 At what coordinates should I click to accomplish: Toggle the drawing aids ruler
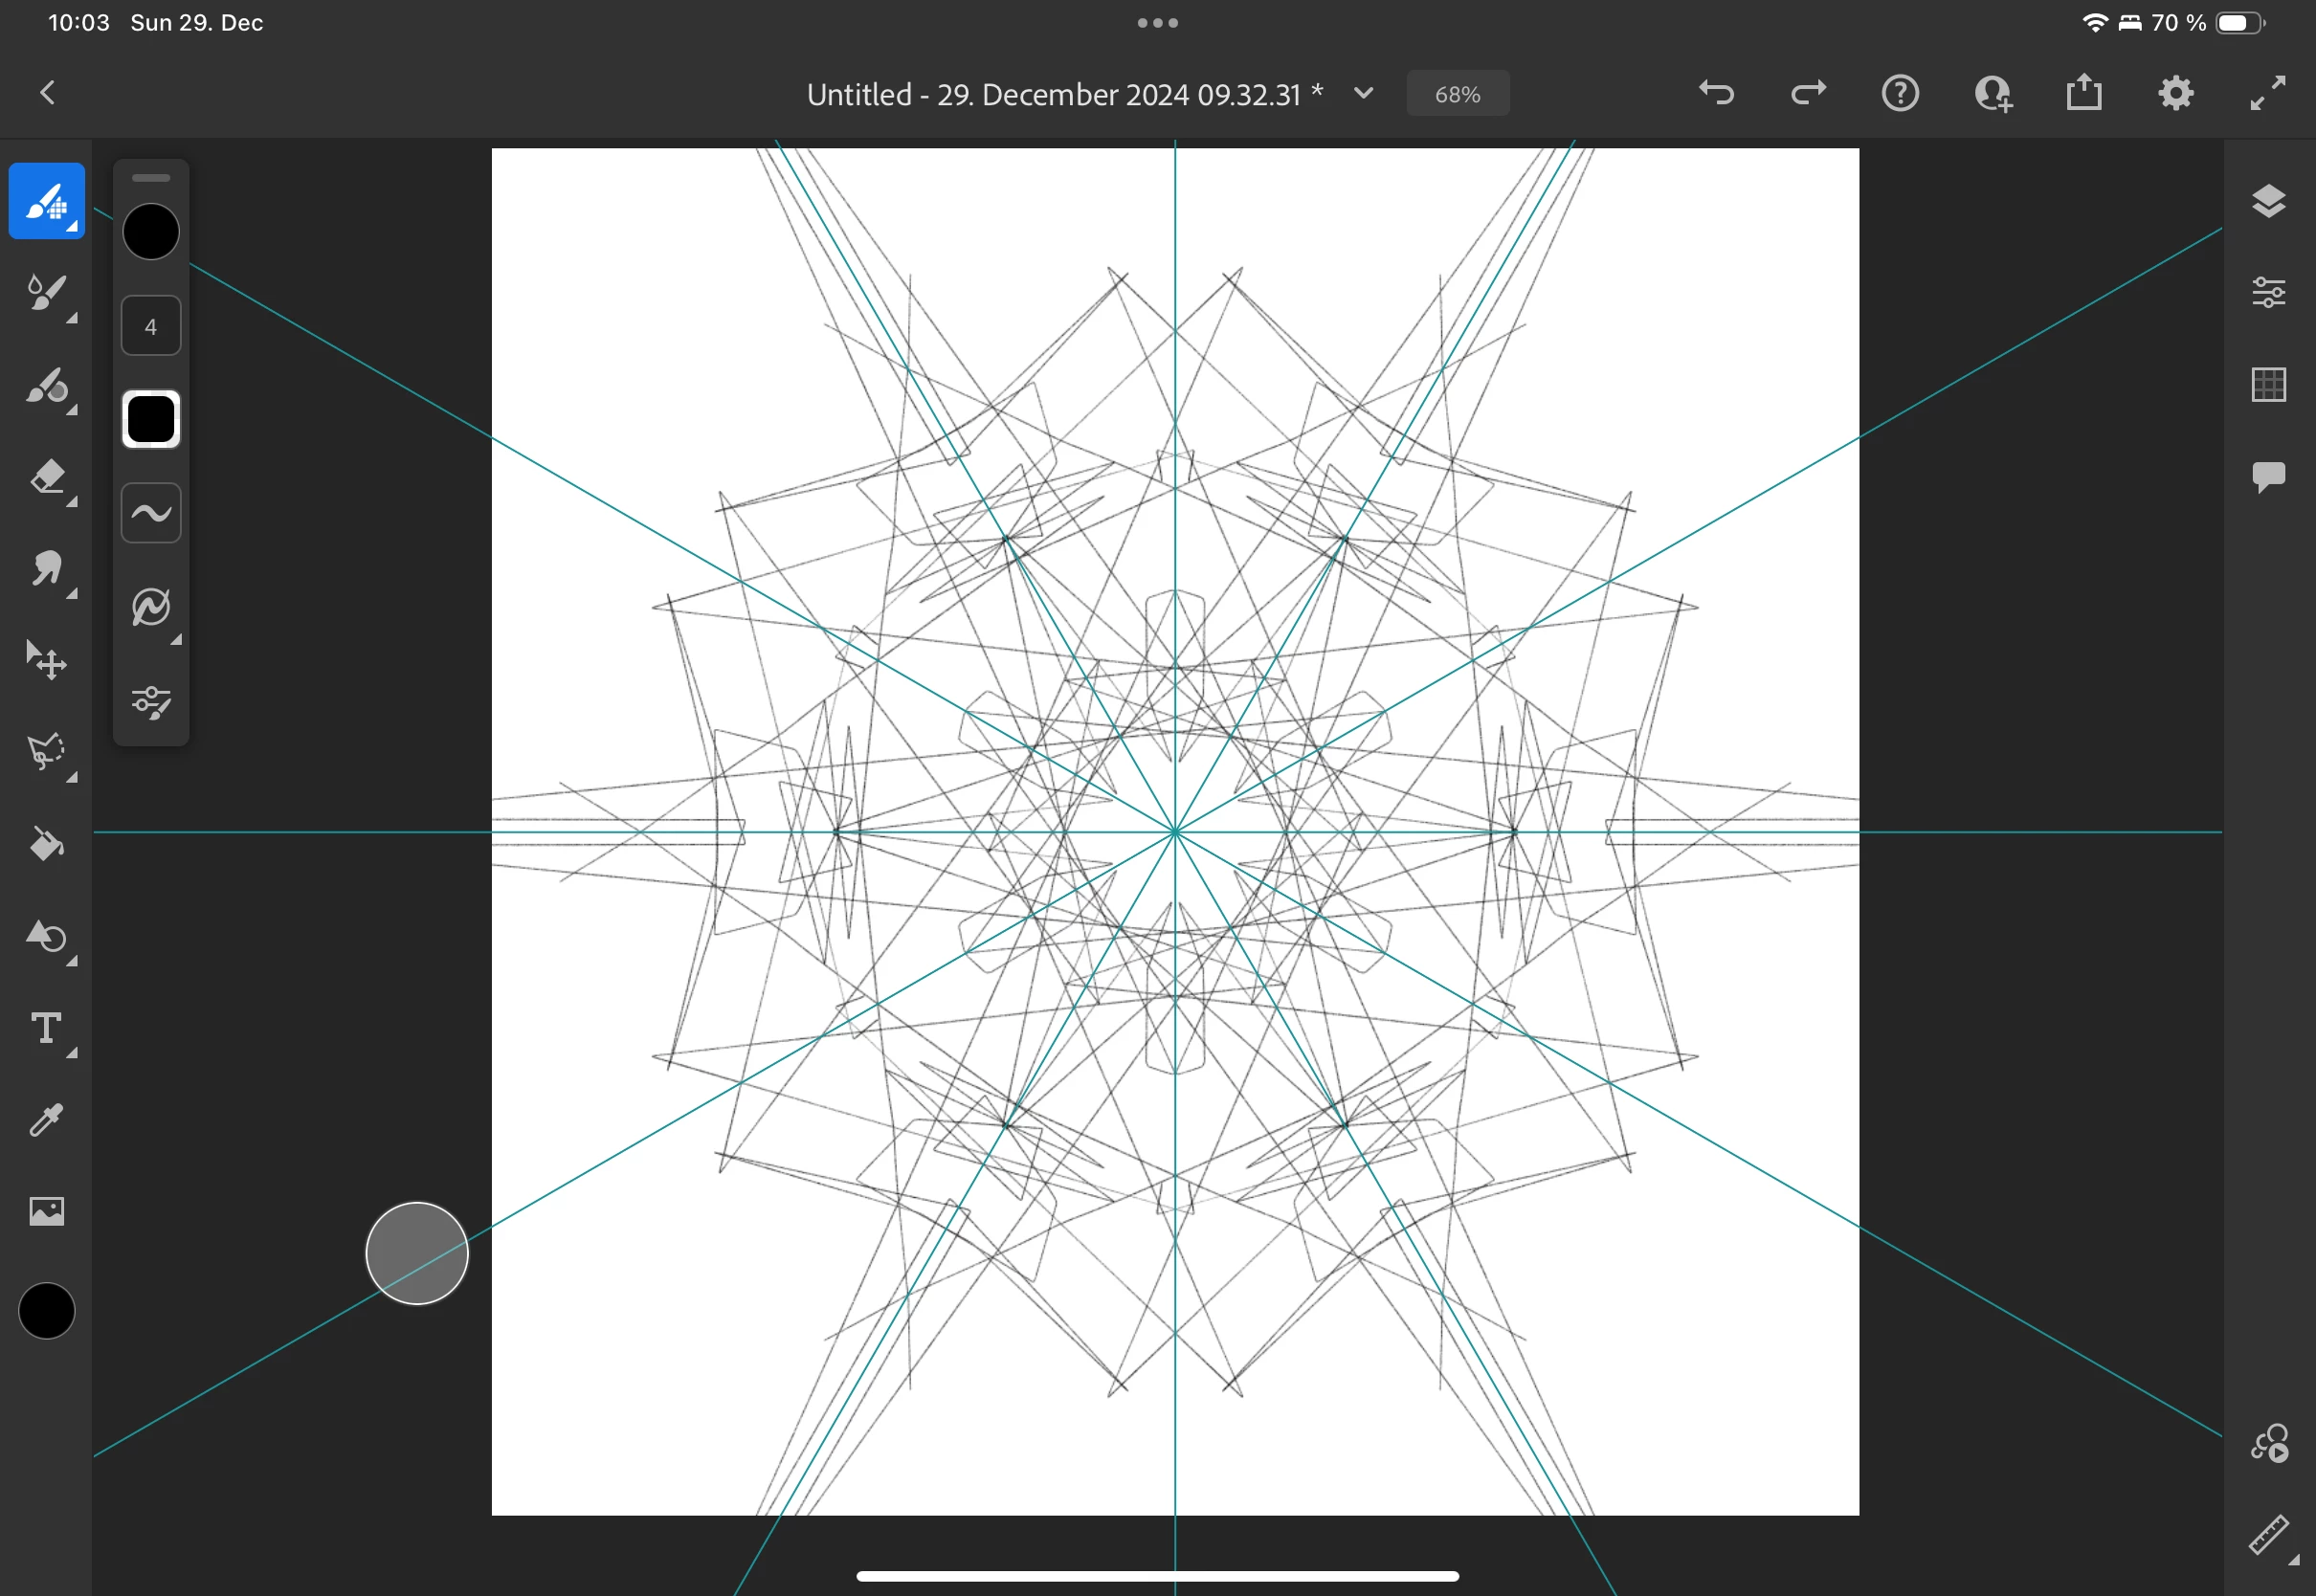(x=2268, y=1534)
